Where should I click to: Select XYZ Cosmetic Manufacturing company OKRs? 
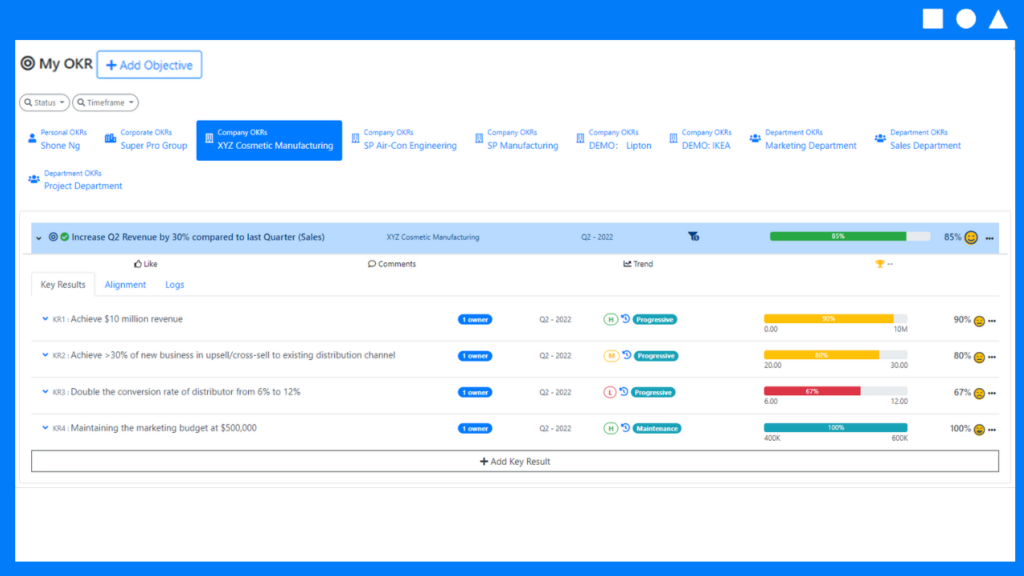(x=269, y=140)
